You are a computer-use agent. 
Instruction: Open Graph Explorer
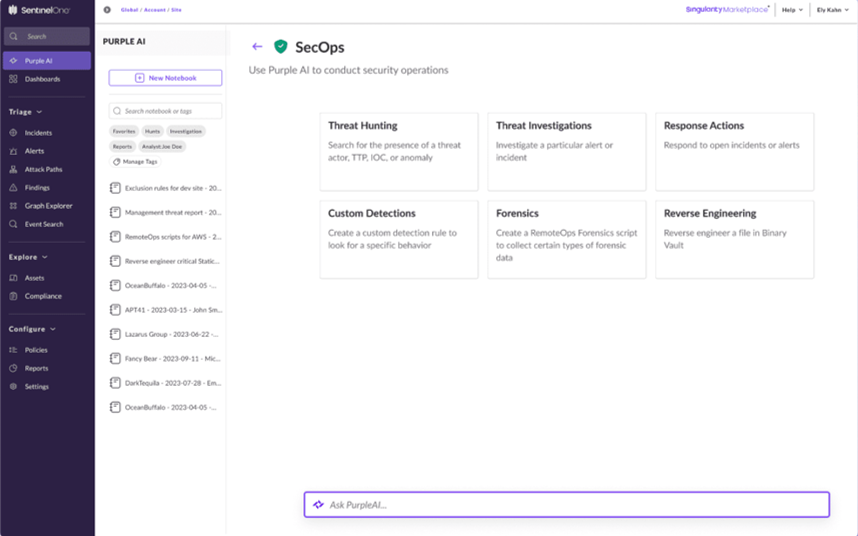click(47, 206)
